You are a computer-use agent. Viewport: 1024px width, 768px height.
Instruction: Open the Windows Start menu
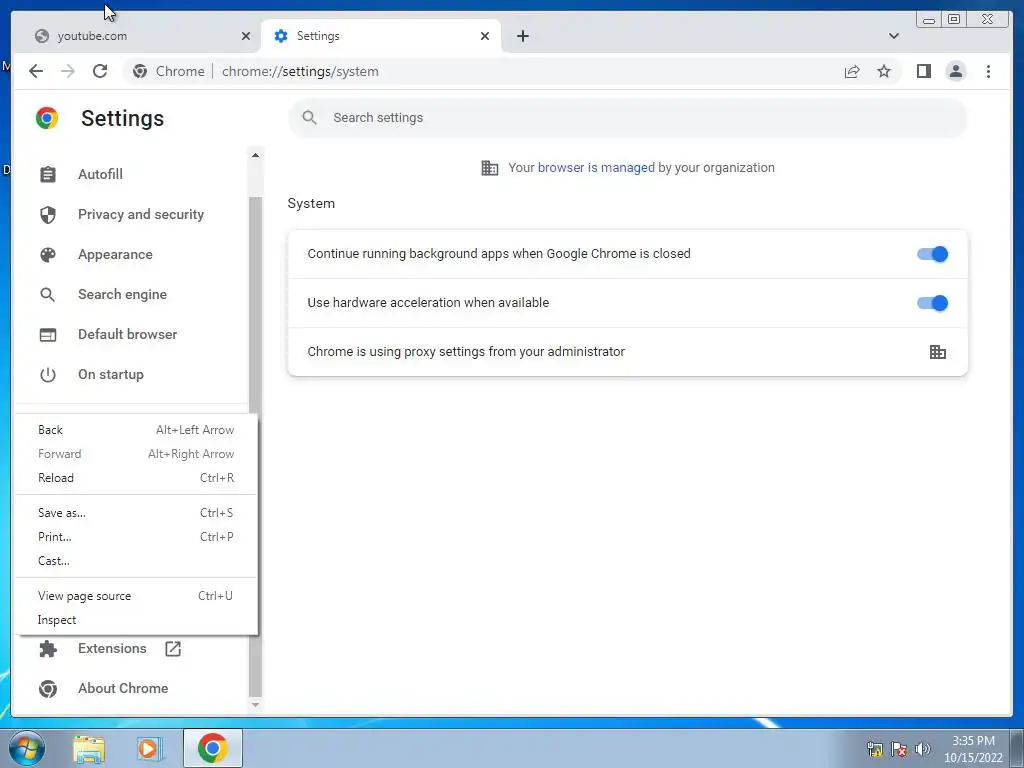[27, 748]
